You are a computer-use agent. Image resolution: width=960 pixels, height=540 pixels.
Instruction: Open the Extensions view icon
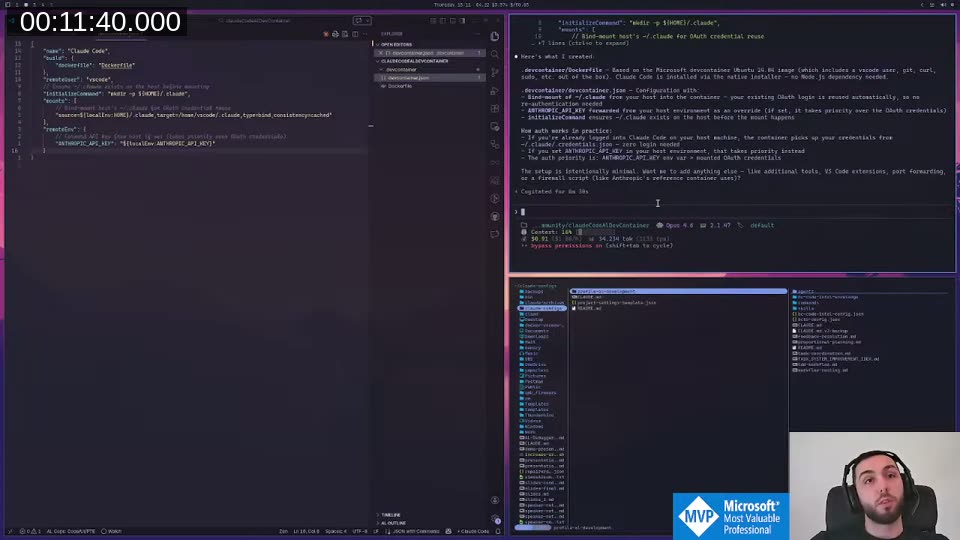point(495,108)
